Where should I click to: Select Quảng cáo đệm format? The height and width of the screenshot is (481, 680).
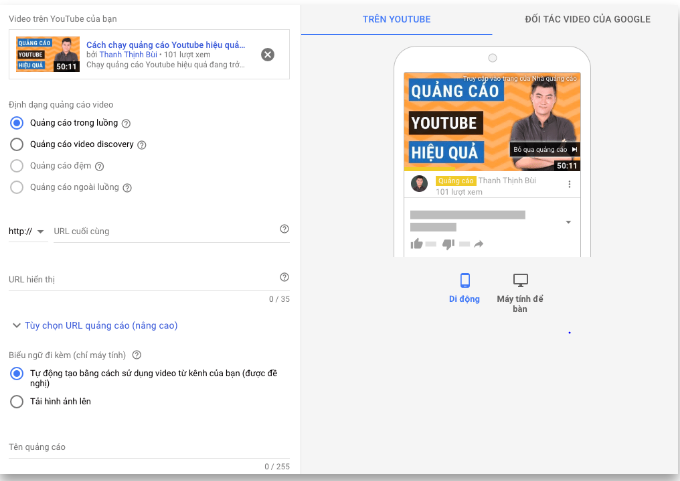[16, 166]
